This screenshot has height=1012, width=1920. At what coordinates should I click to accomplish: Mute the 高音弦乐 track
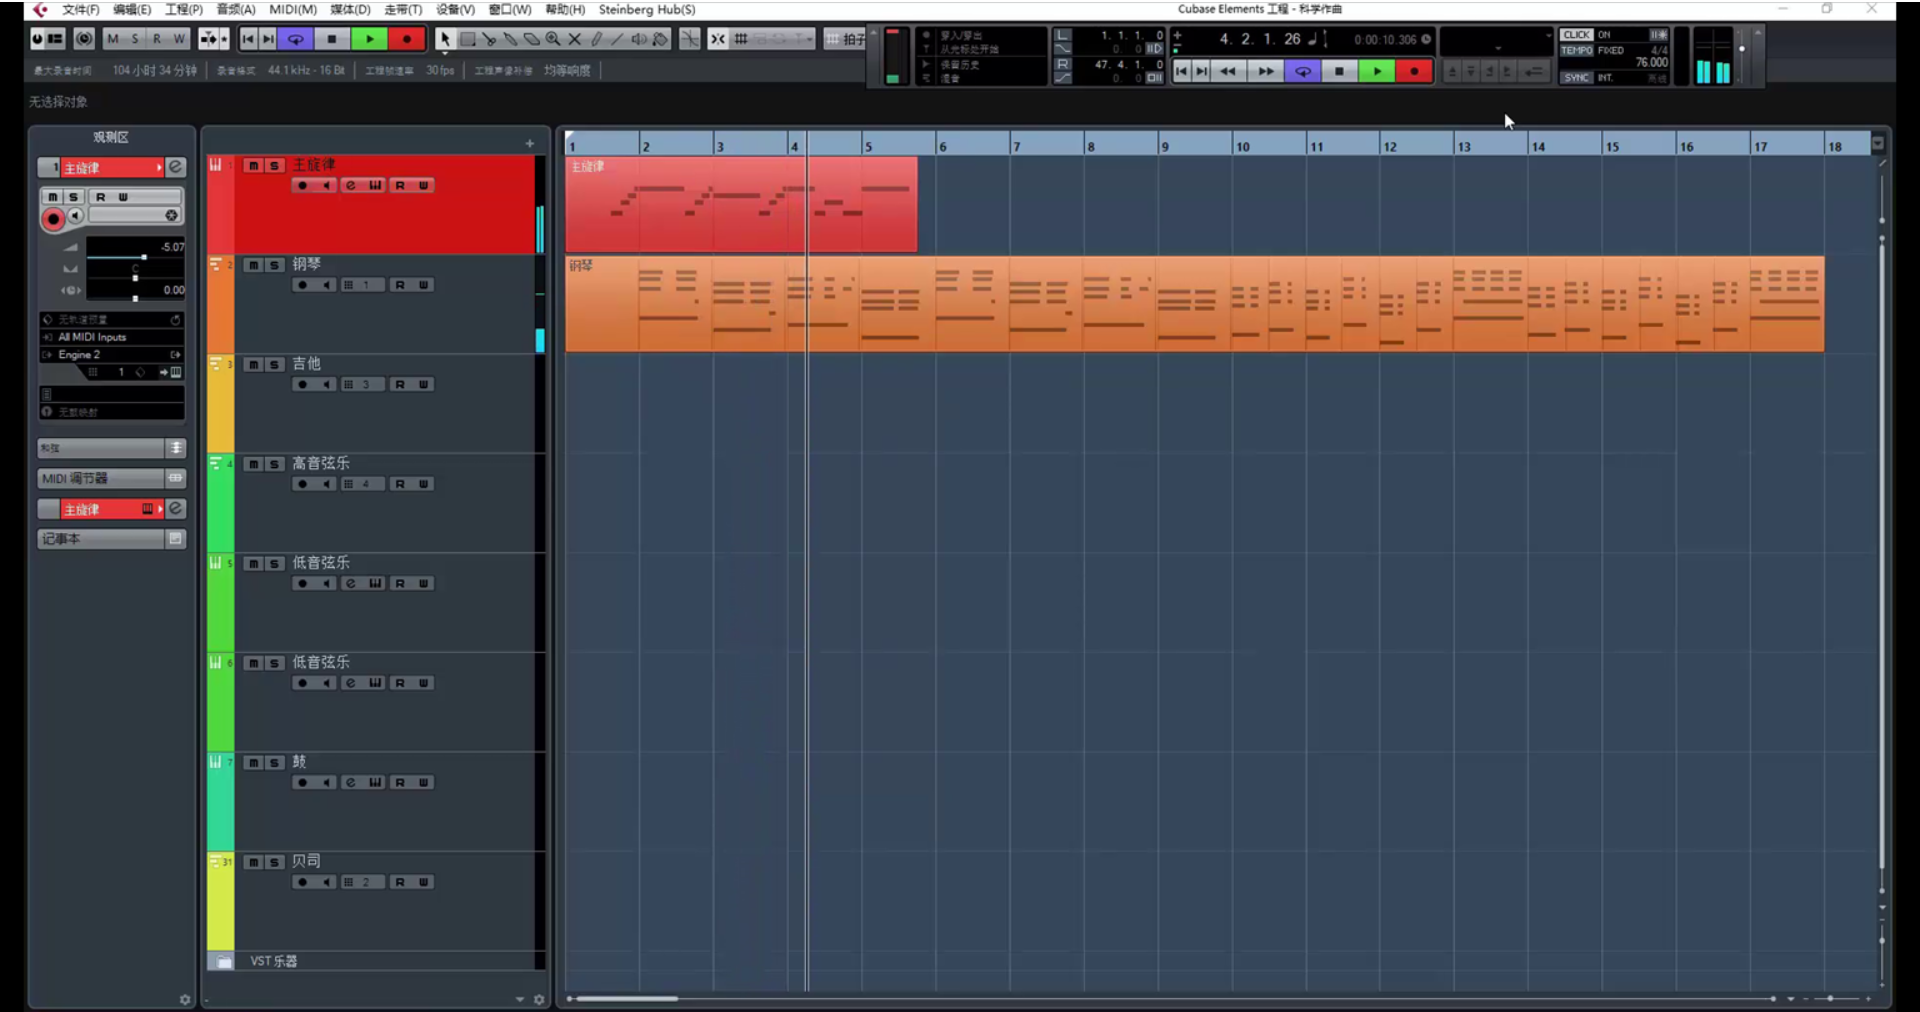(x=254, y=464)
